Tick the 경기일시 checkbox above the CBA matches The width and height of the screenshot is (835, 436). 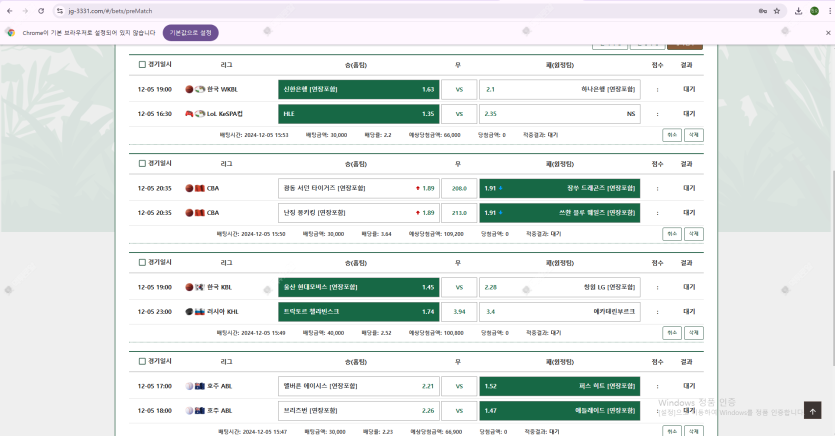tap(142, 163)
